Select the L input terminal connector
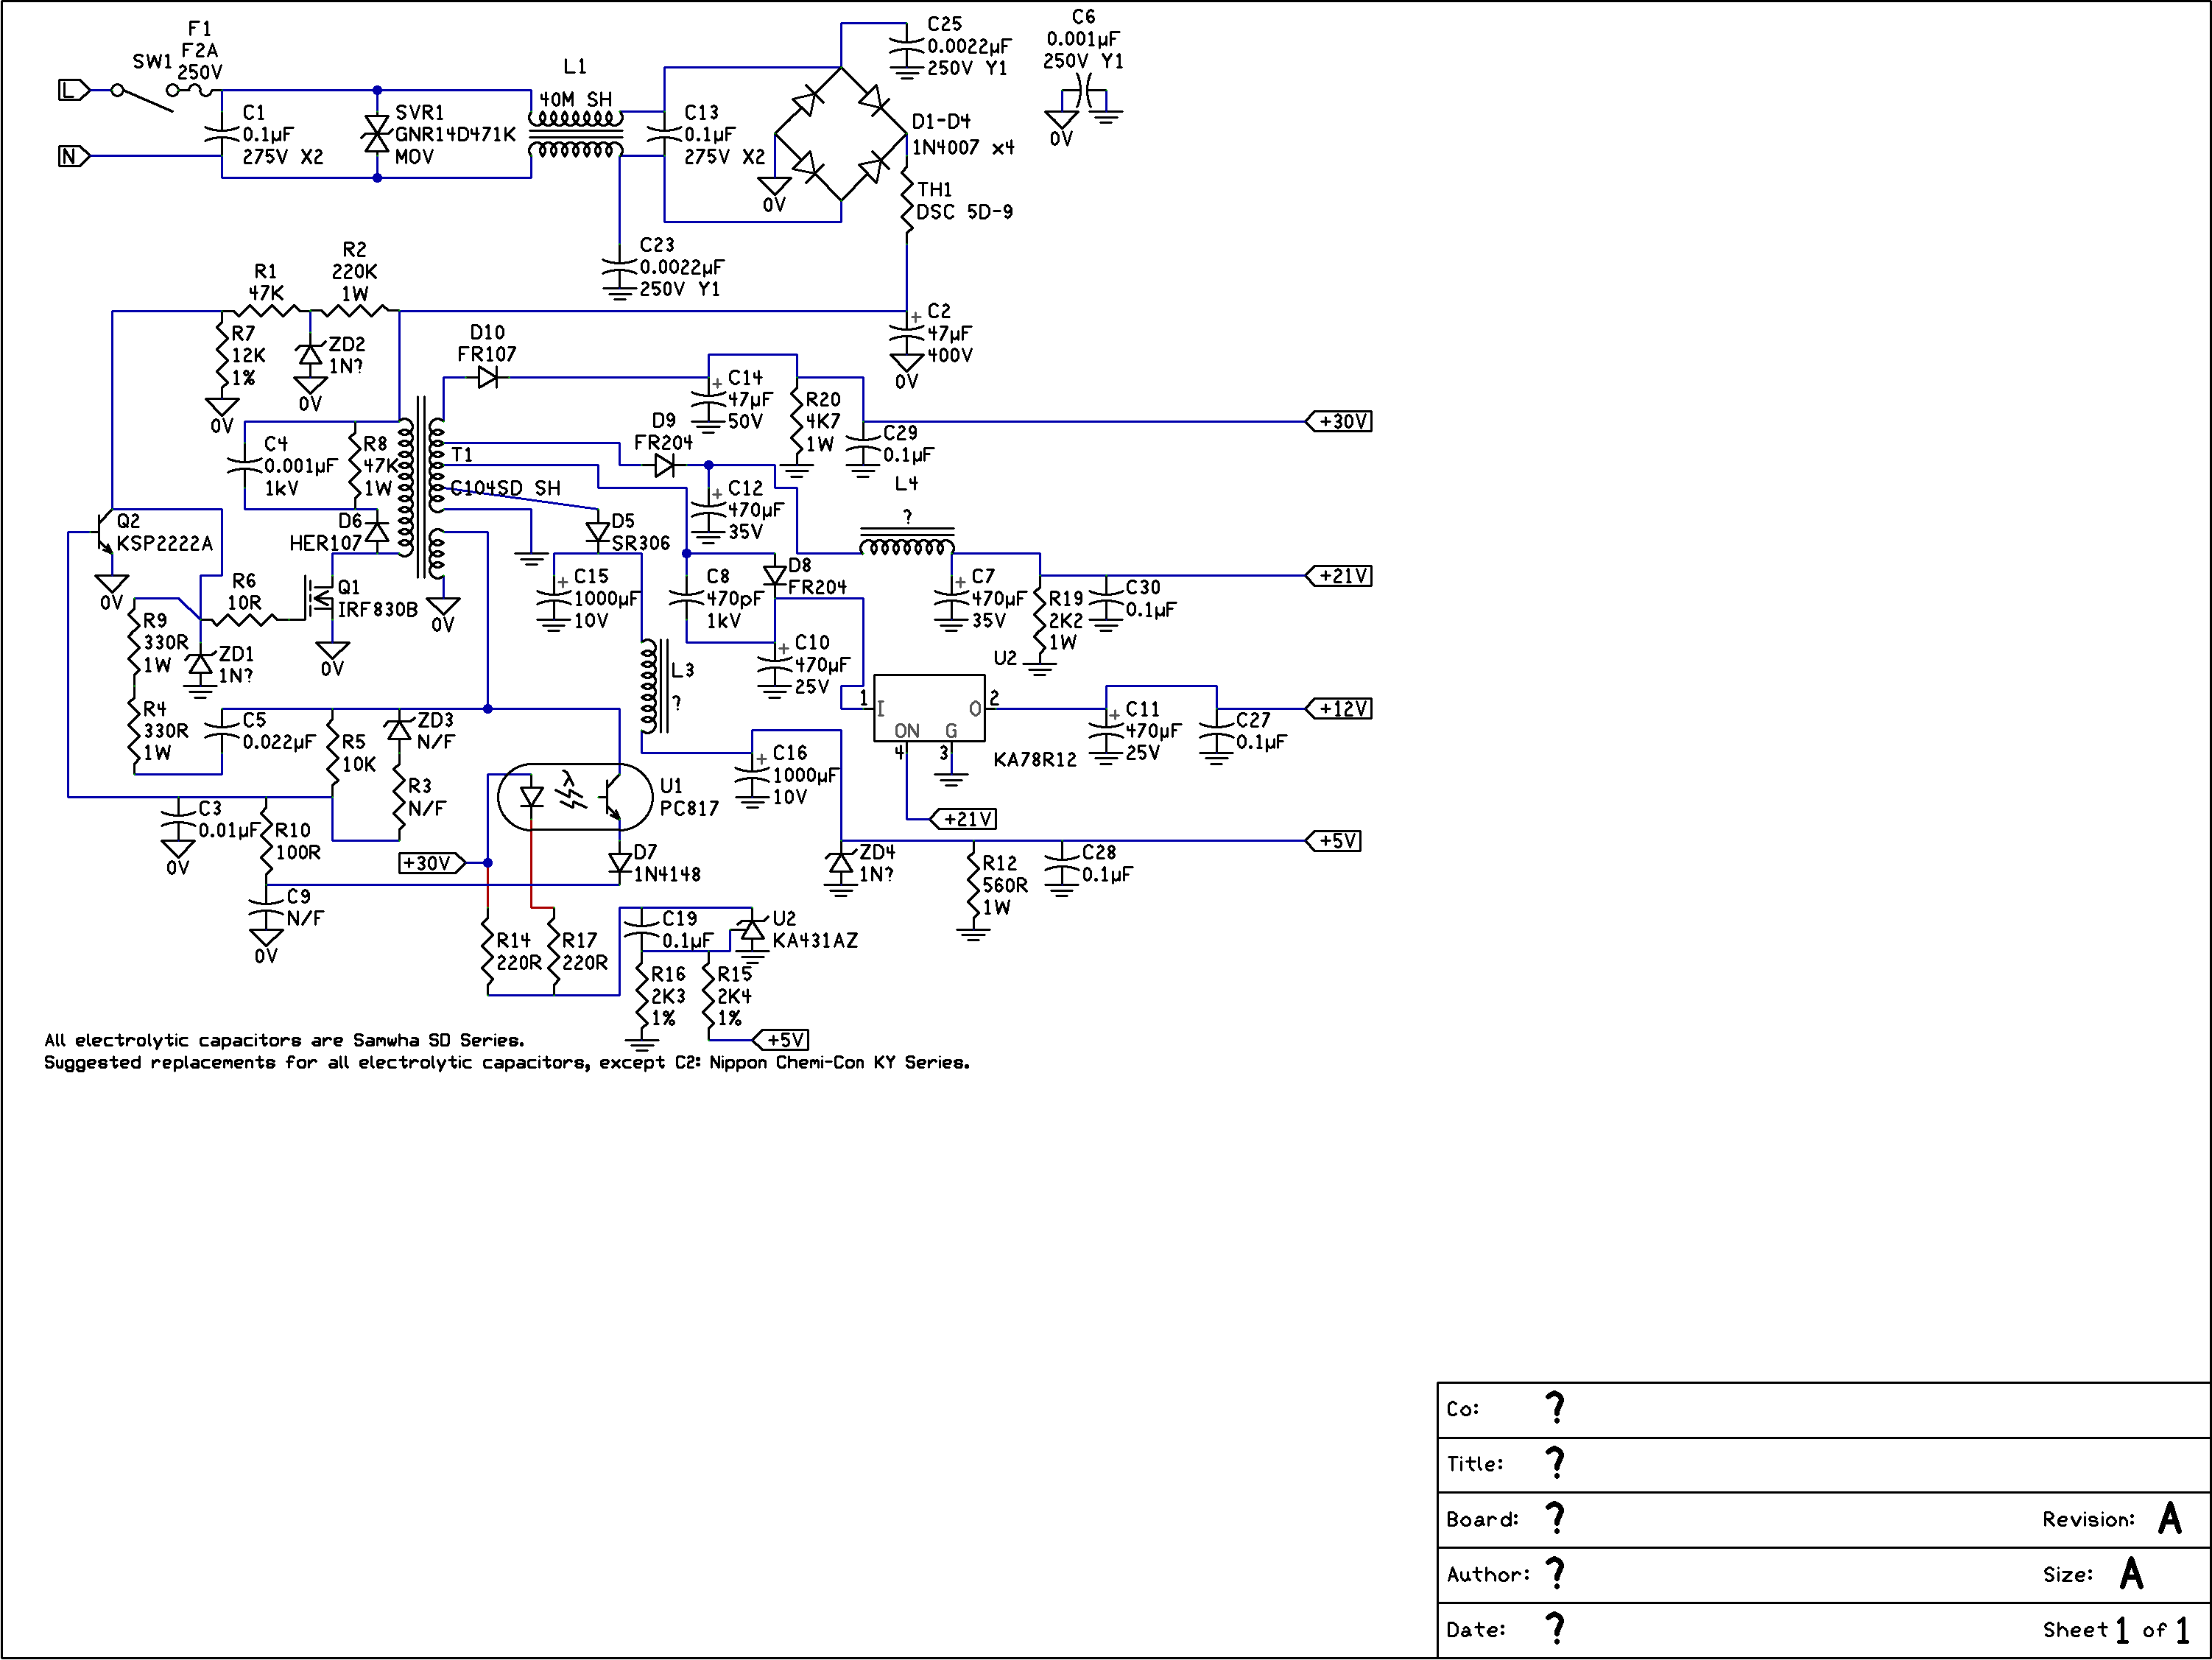Screen dimensions: 2212x1660 74,90
